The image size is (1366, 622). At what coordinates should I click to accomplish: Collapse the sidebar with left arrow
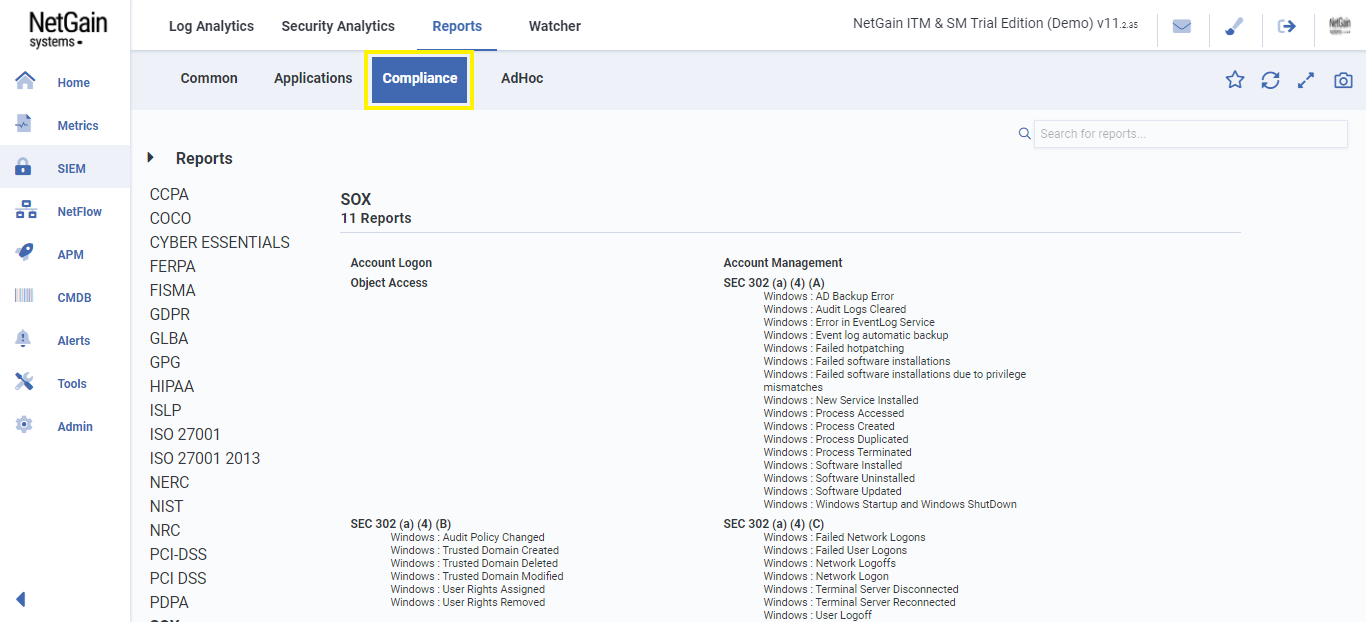20,600
